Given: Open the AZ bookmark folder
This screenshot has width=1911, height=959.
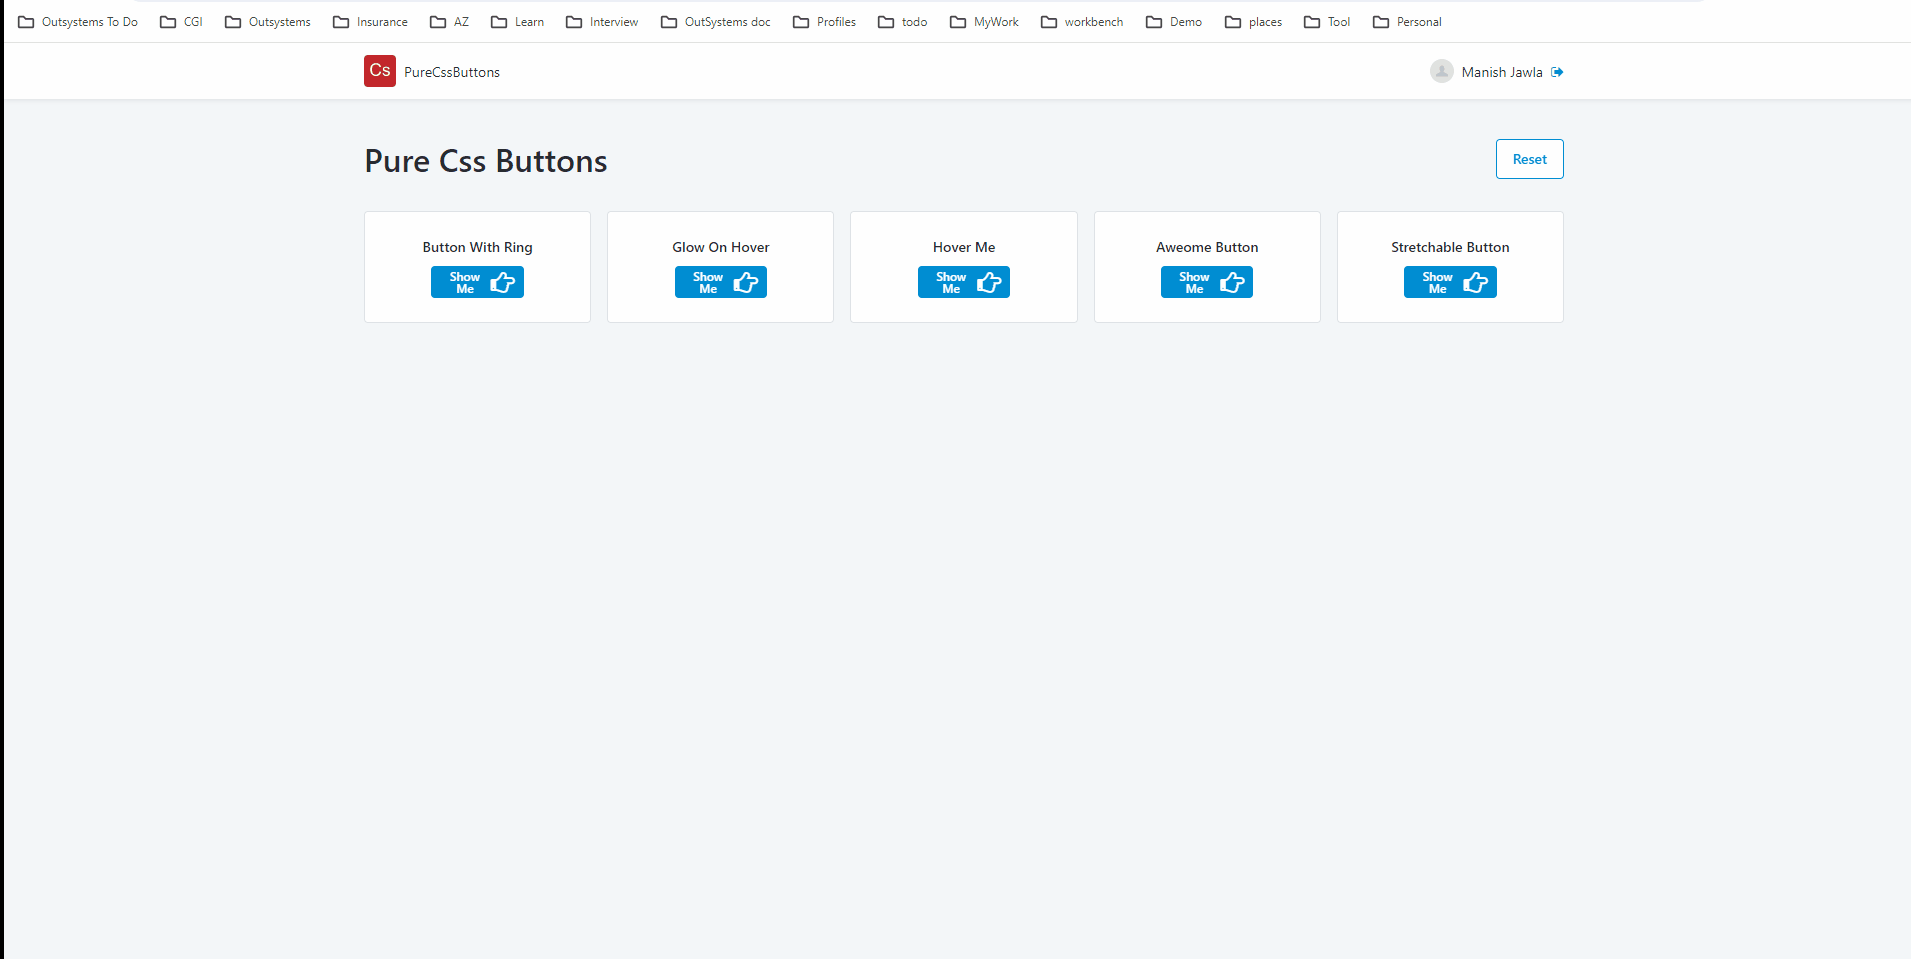Looking at the screenshot, I should (449, 22).
